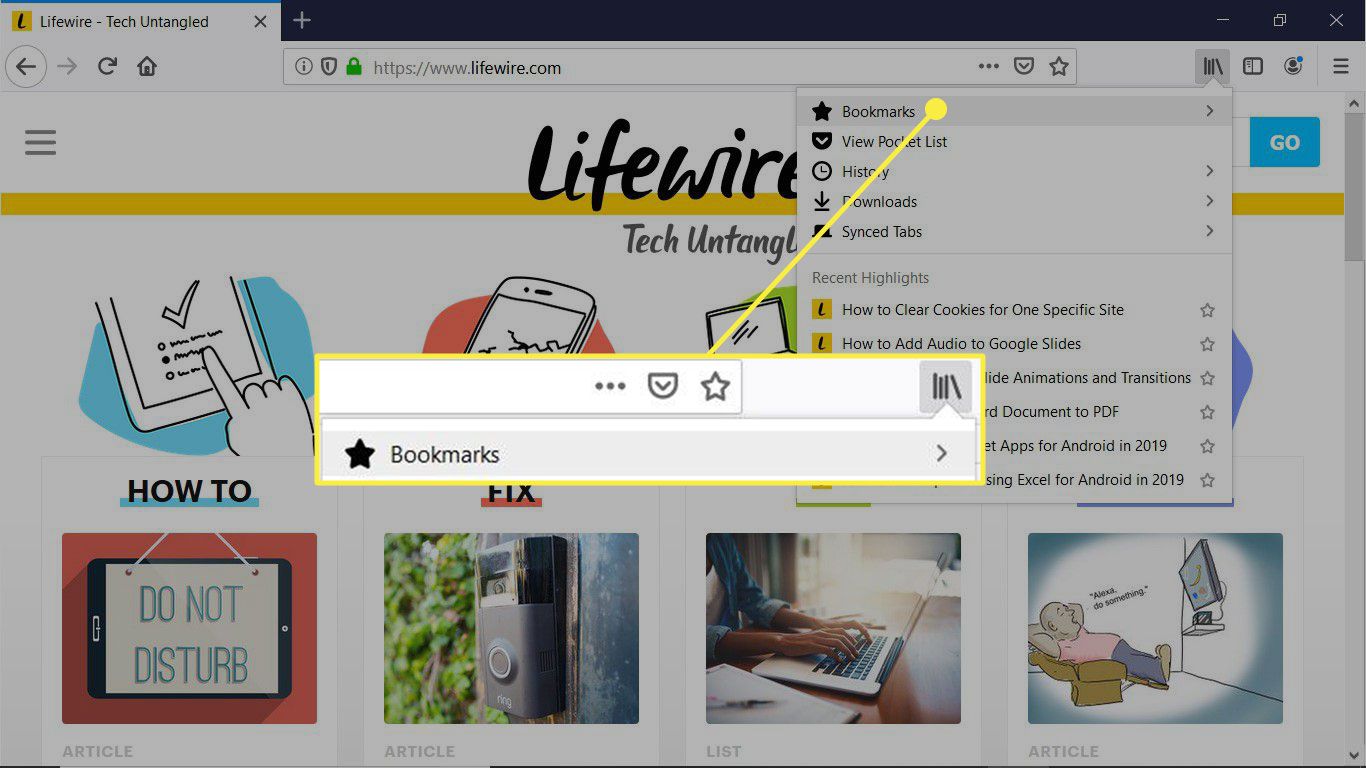Viewport: 1366px width, 768px height.
Task: Open the laptop typing list thumbnail
Action: 833,628
